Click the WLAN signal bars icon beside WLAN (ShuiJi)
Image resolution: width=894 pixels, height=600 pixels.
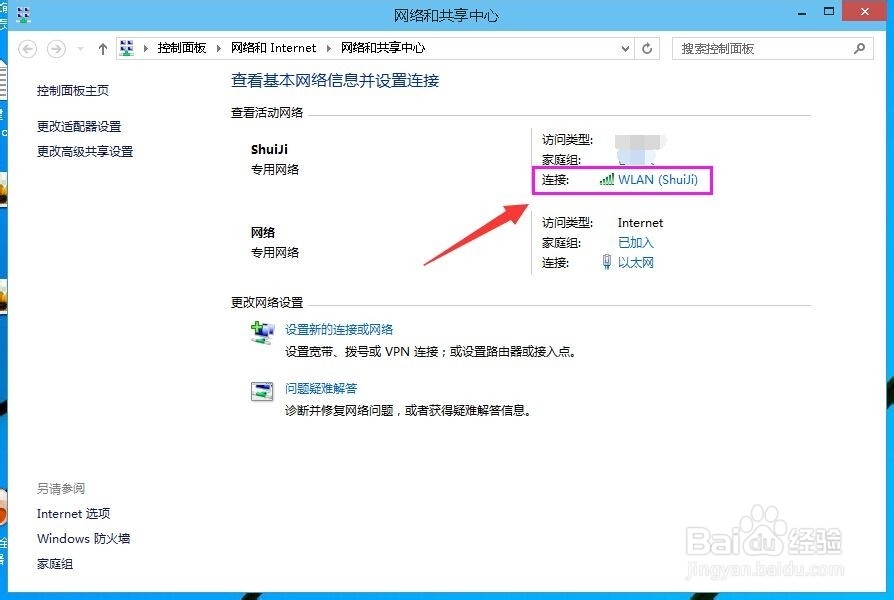608,180
